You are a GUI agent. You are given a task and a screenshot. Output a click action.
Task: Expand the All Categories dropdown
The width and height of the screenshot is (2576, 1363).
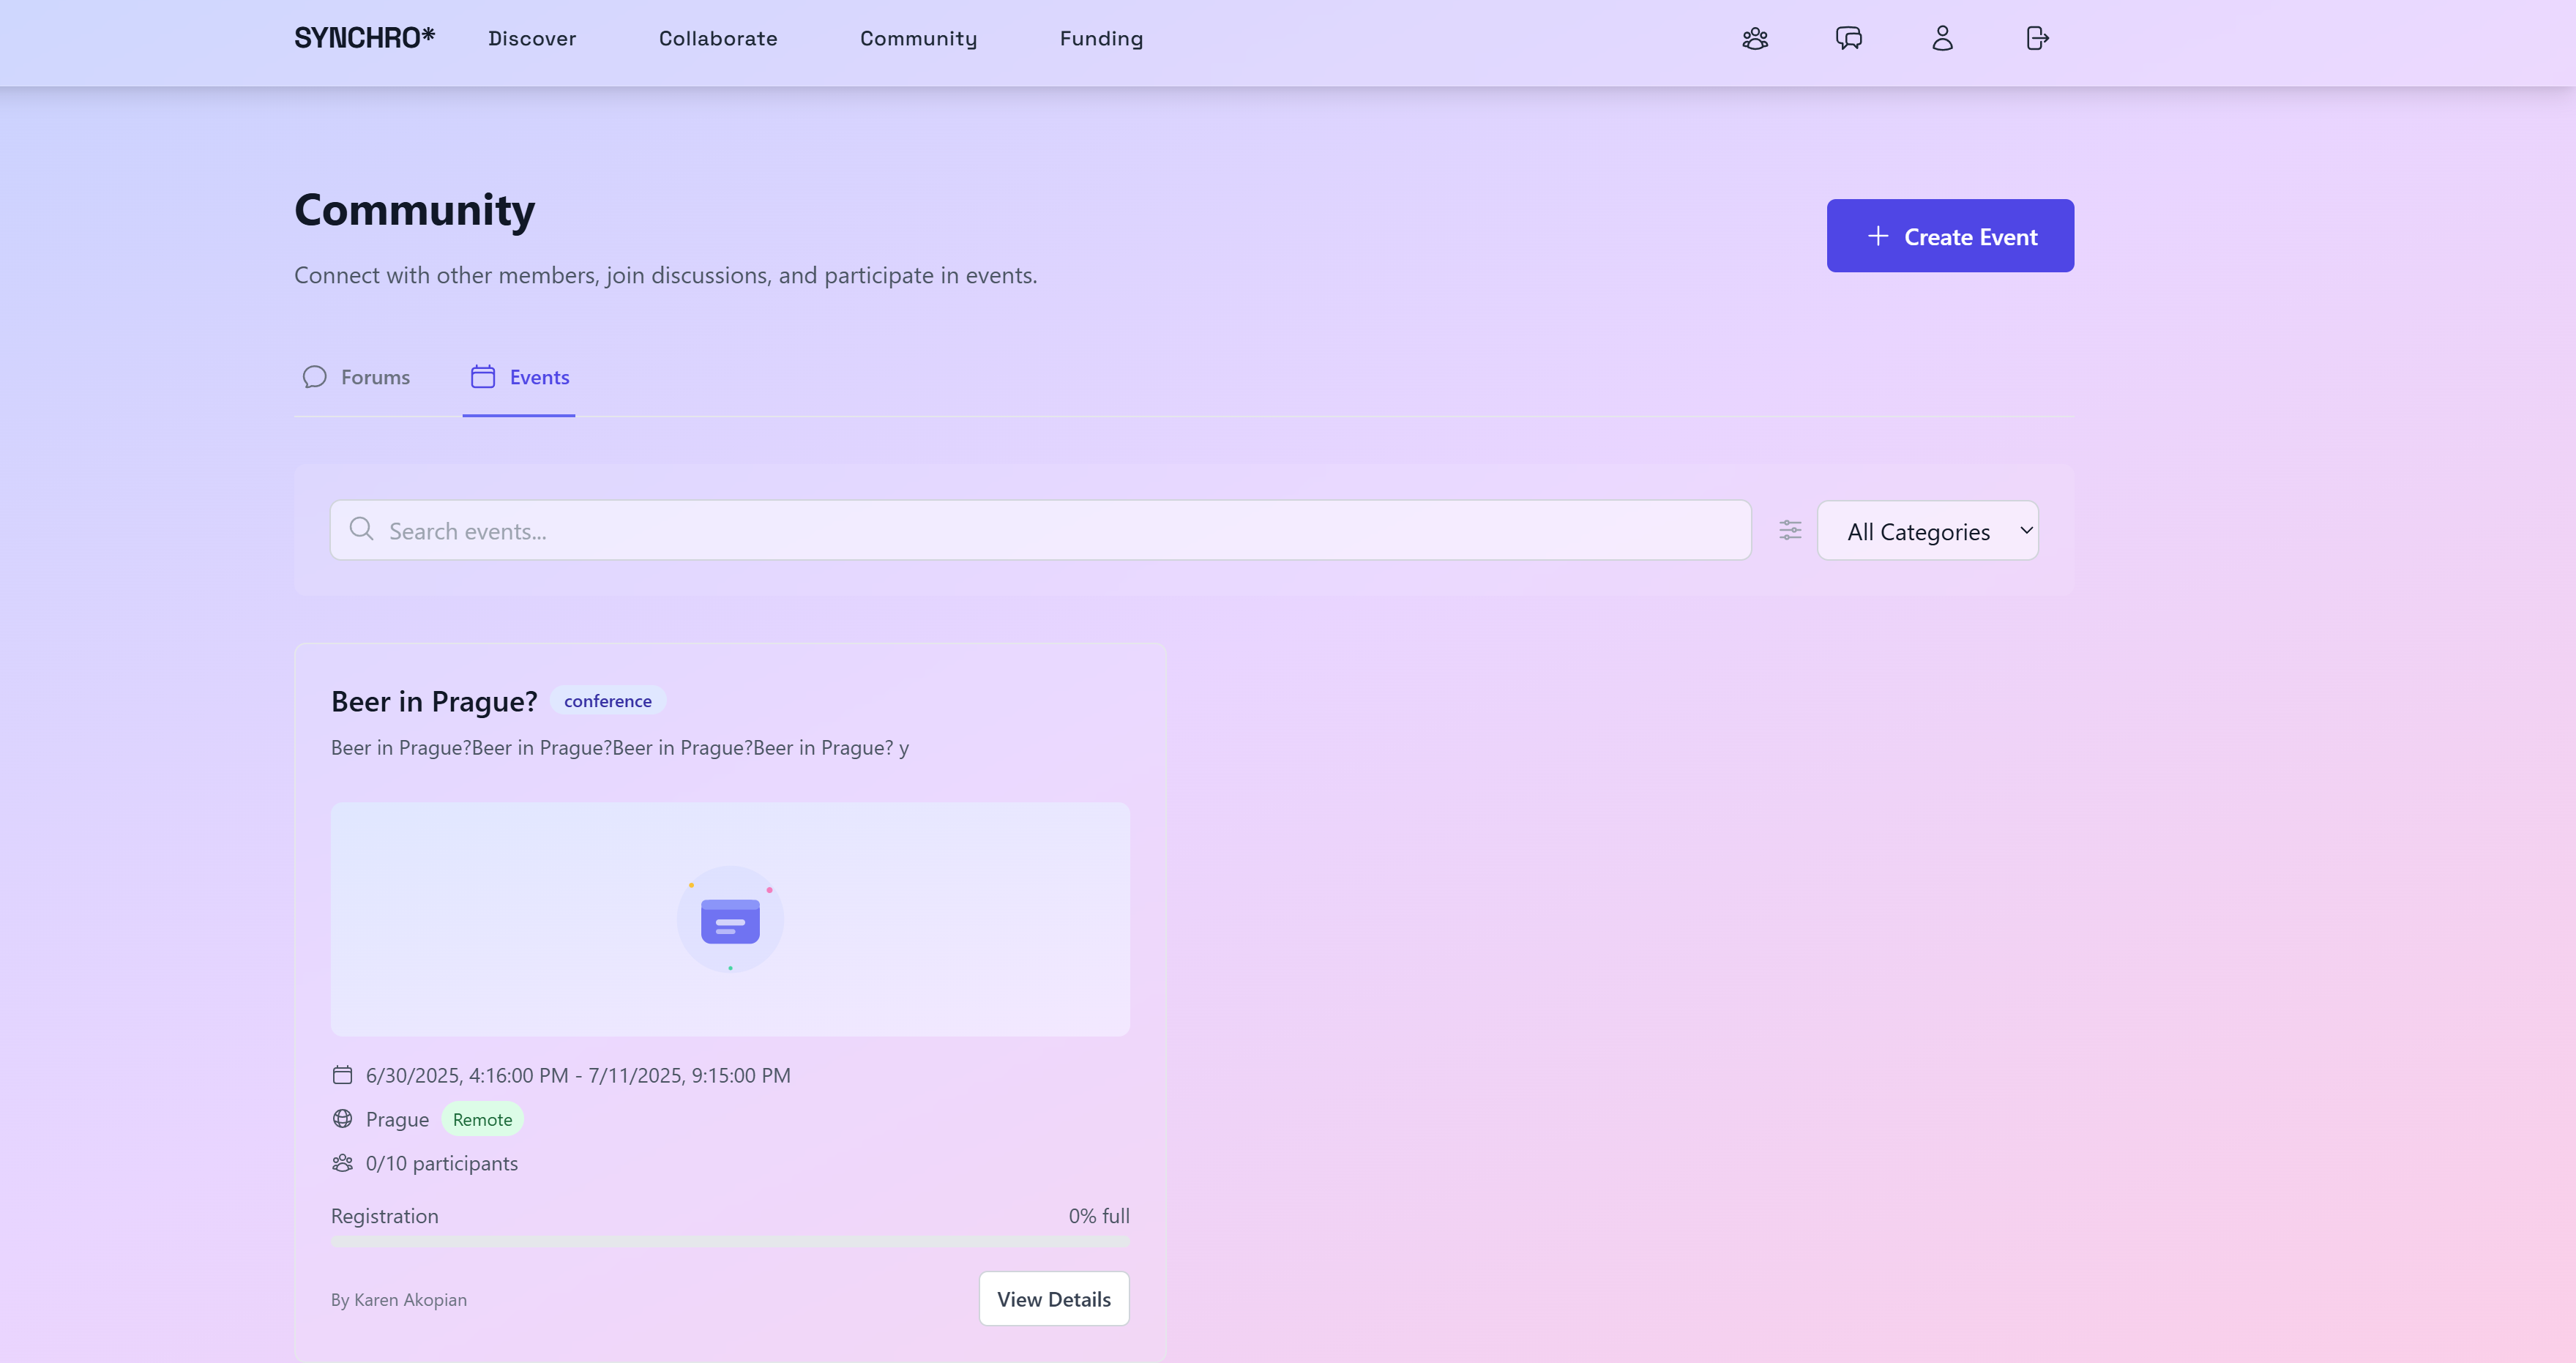1927,531
